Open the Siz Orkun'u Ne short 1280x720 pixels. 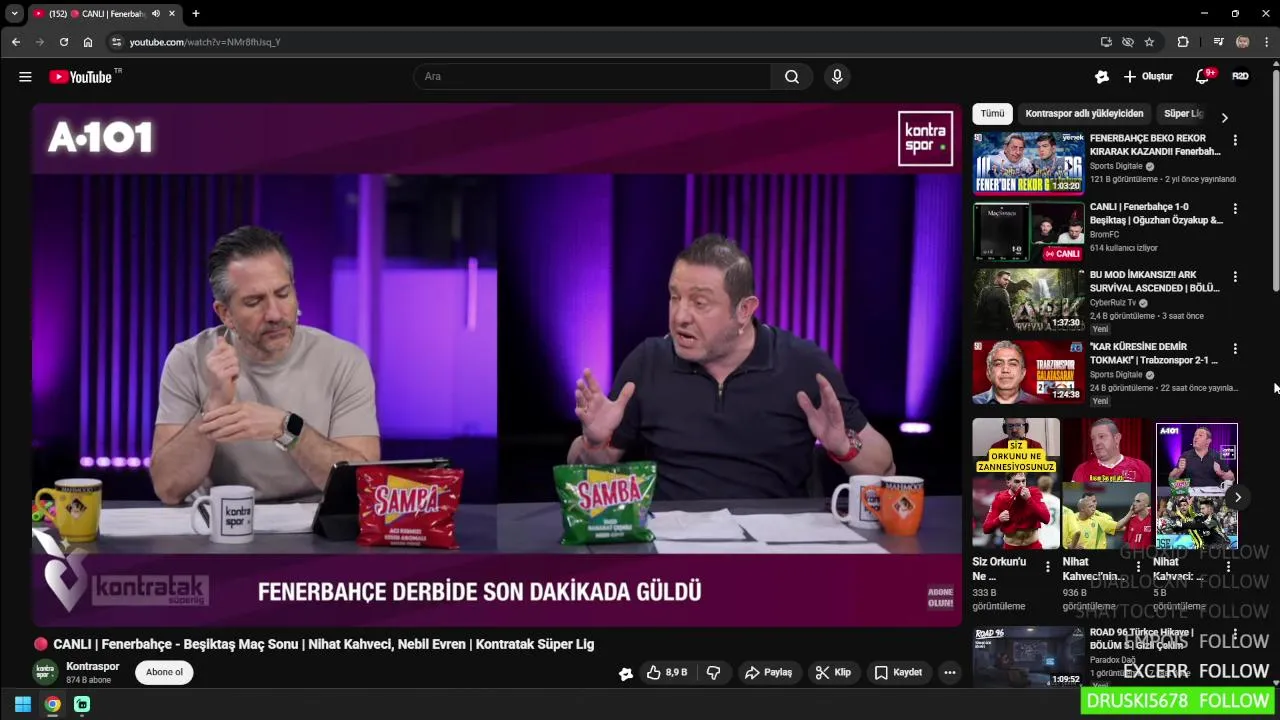point(1016,484)
